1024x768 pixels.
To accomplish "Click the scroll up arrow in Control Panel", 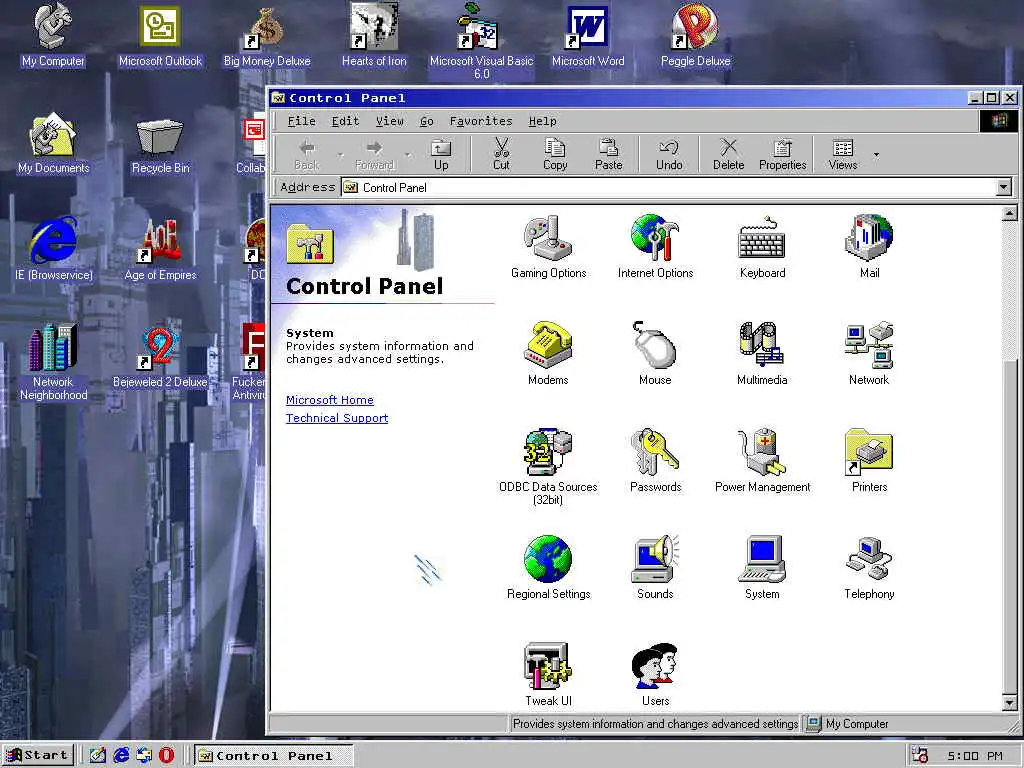I will 1009,214.
